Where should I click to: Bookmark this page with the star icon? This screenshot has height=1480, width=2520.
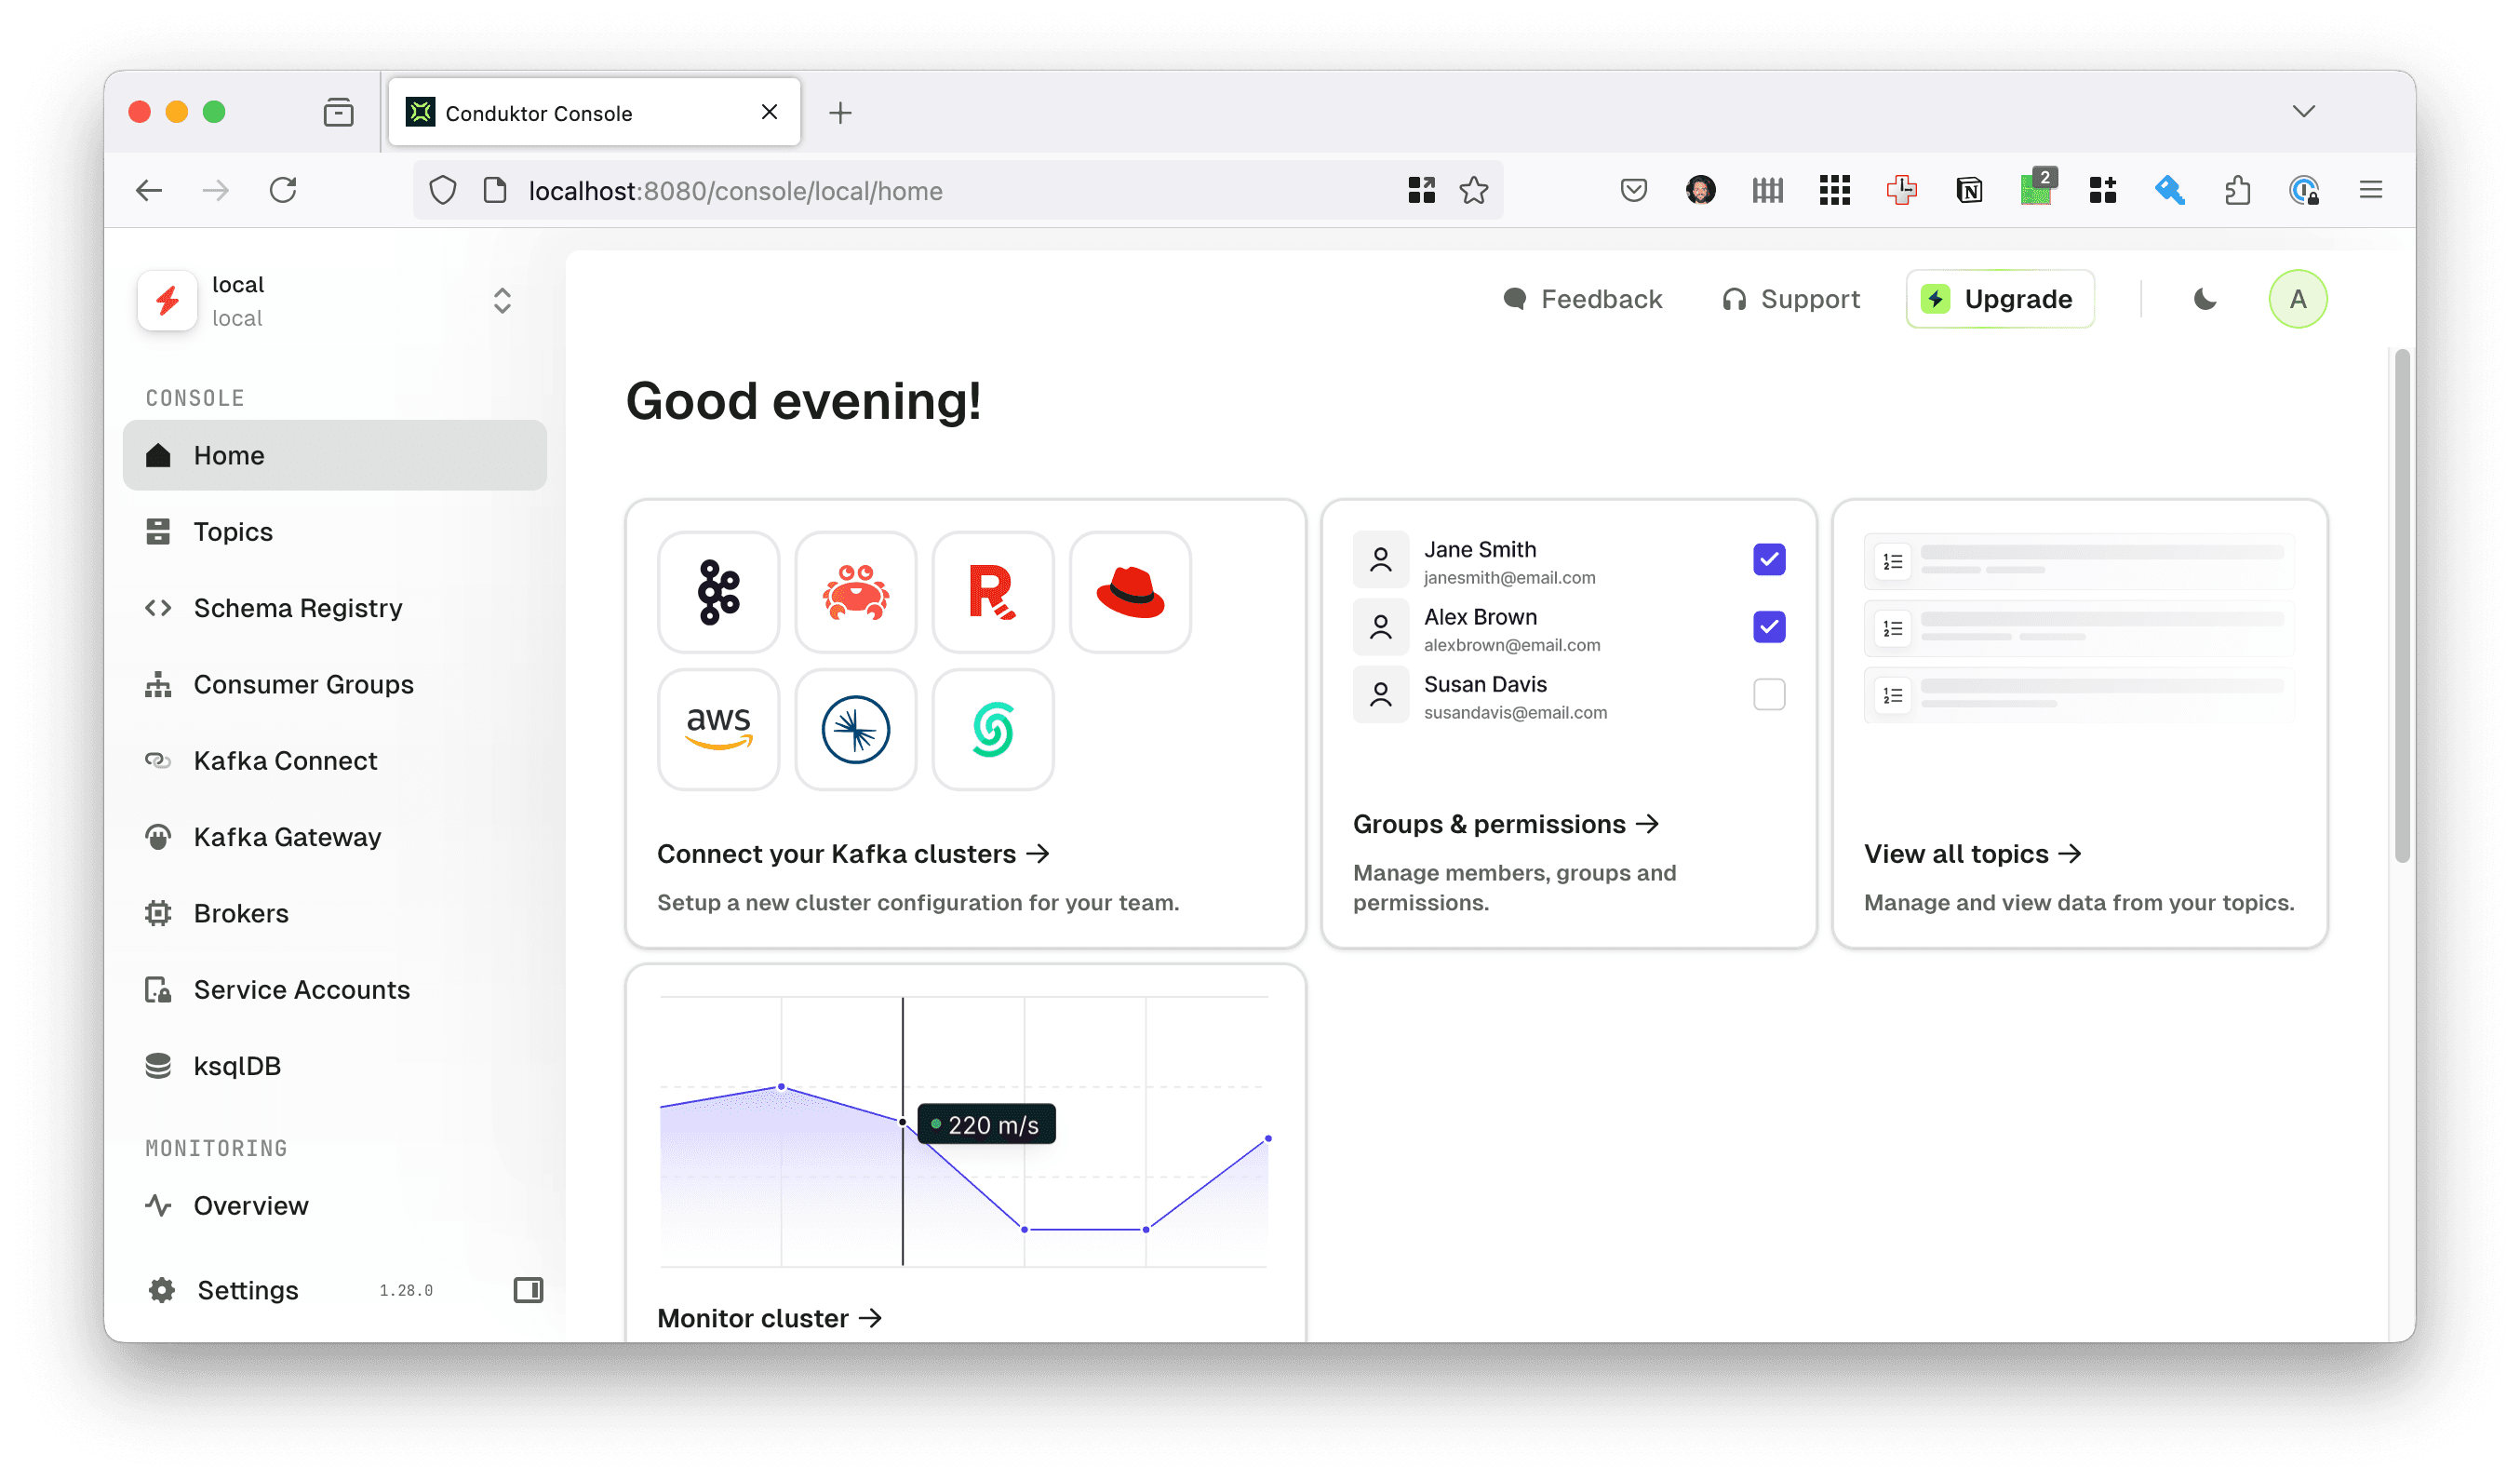(1473, 190)
